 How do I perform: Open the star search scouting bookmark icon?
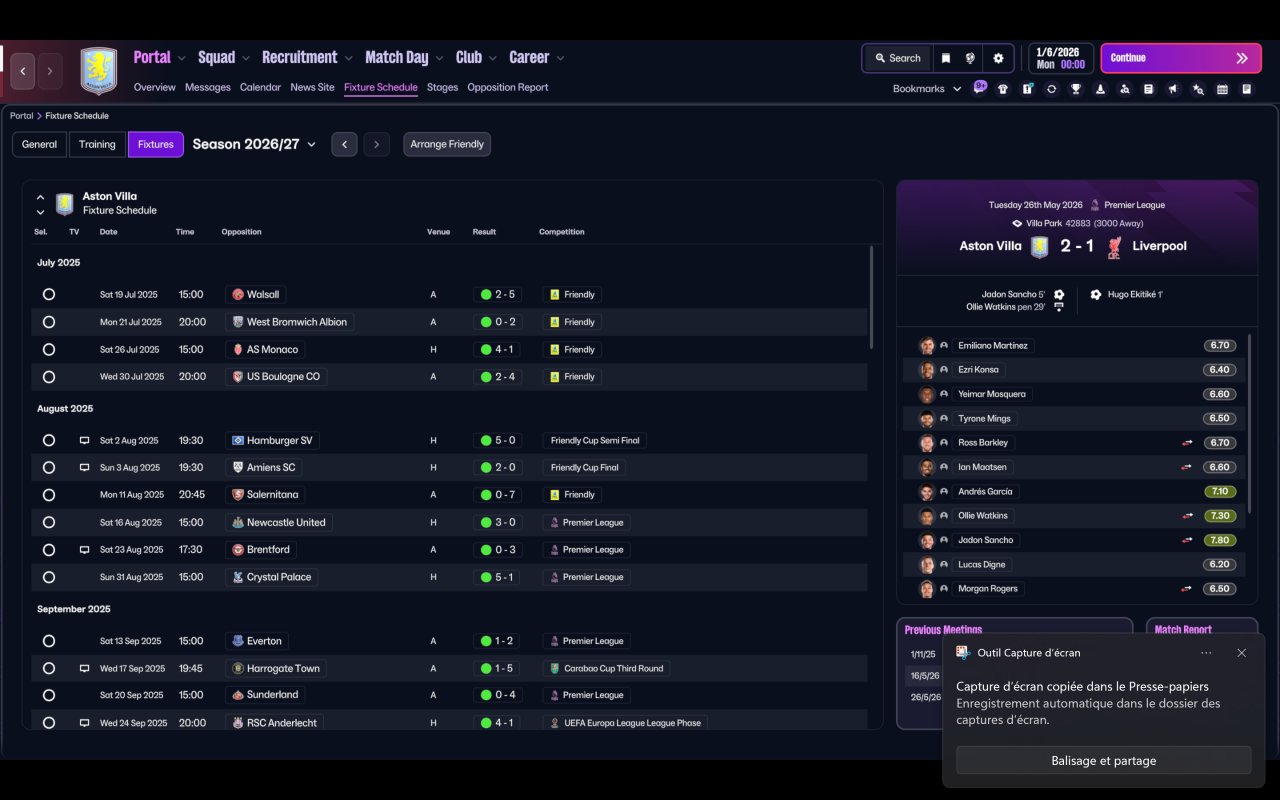pos(1198,89)
